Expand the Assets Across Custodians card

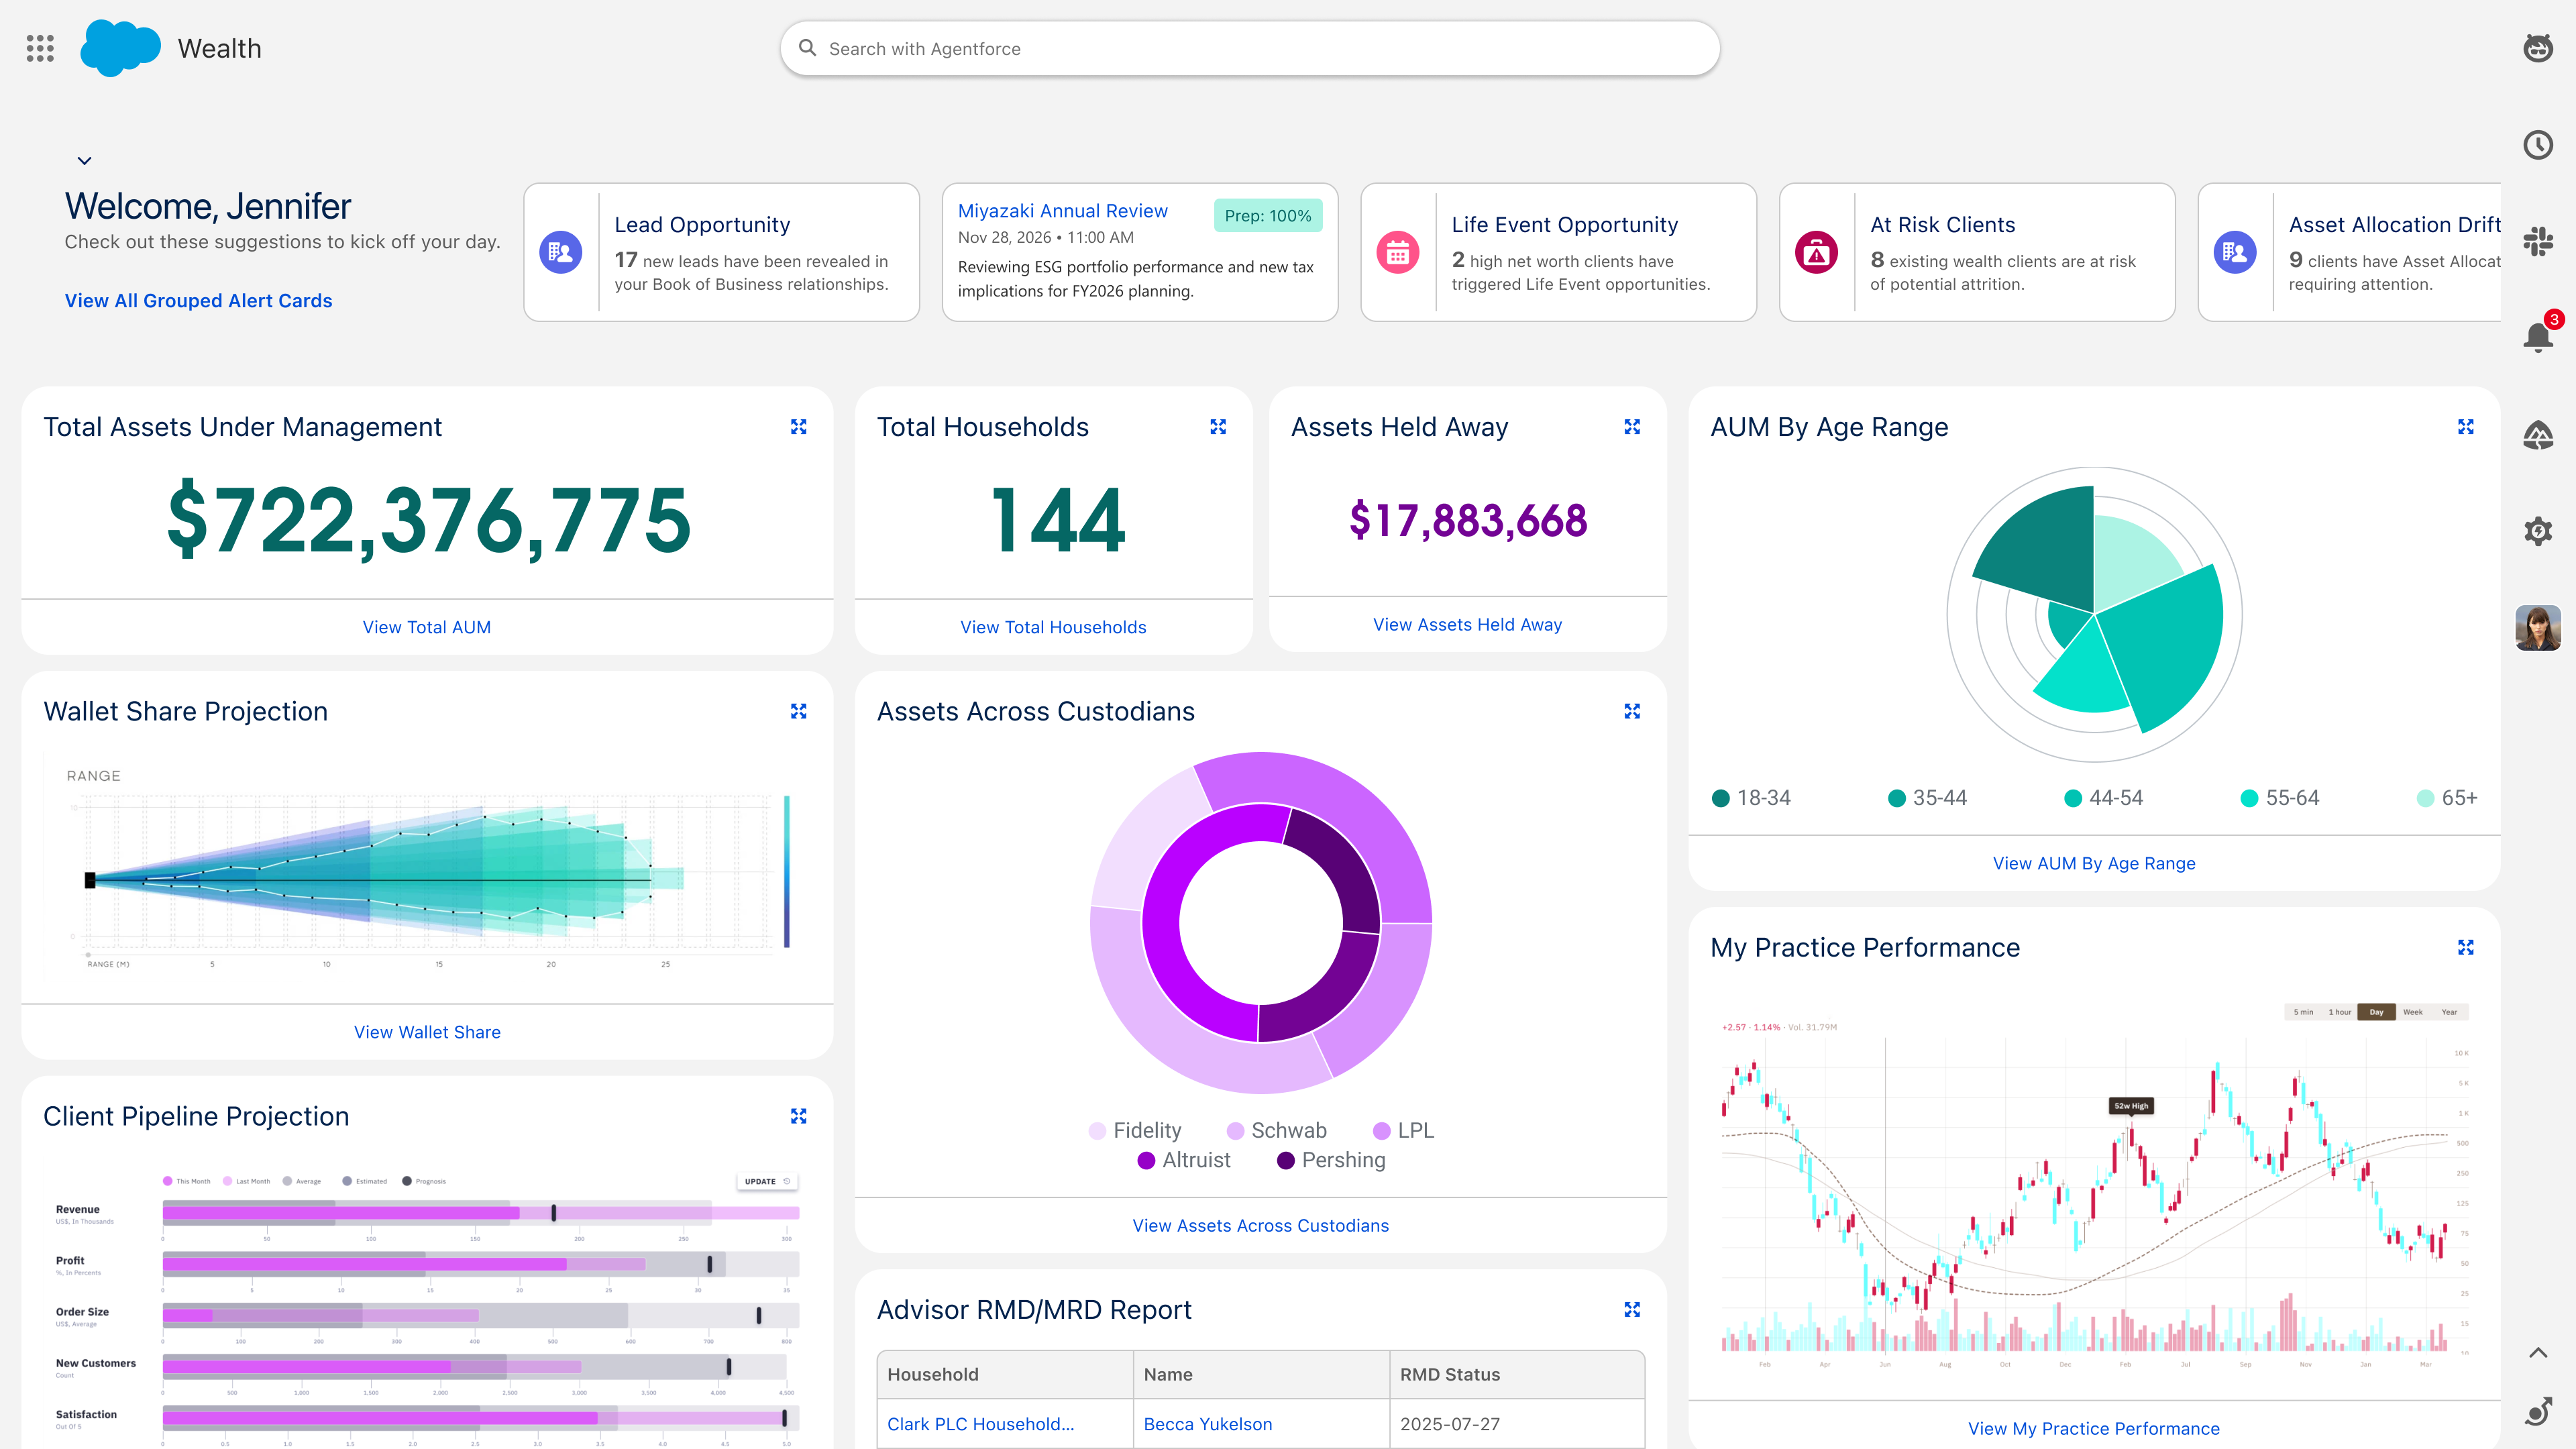pyautogui.click(x=1632, y=711)
